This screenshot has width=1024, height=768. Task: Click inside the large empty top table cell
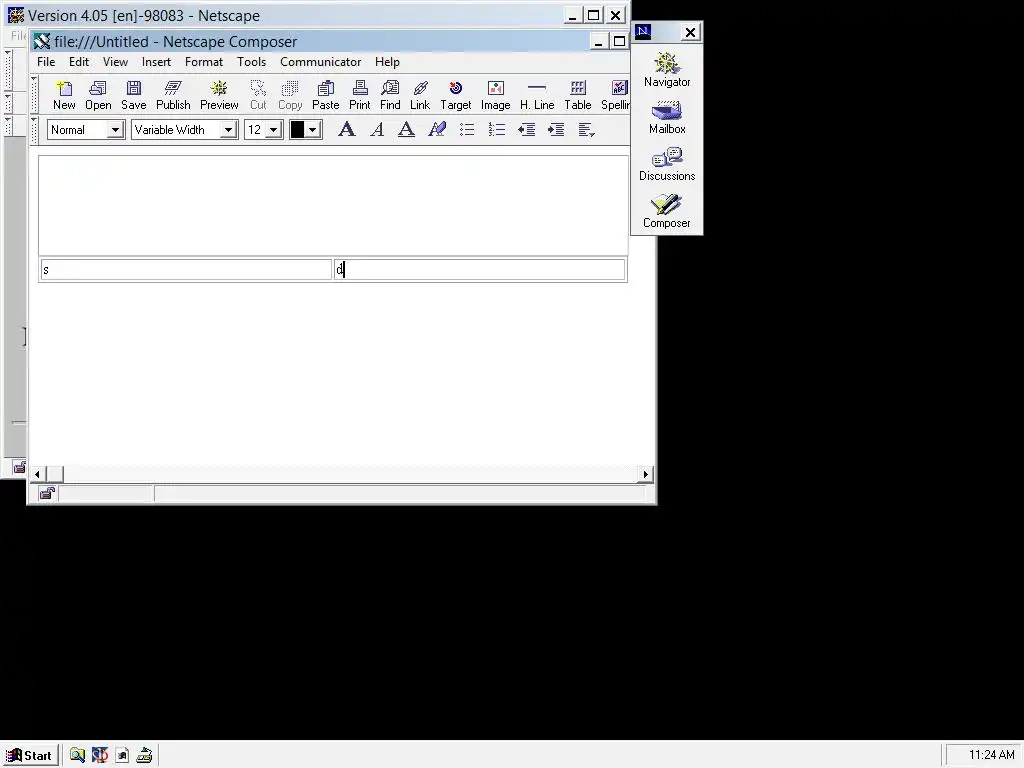point(333,205)
